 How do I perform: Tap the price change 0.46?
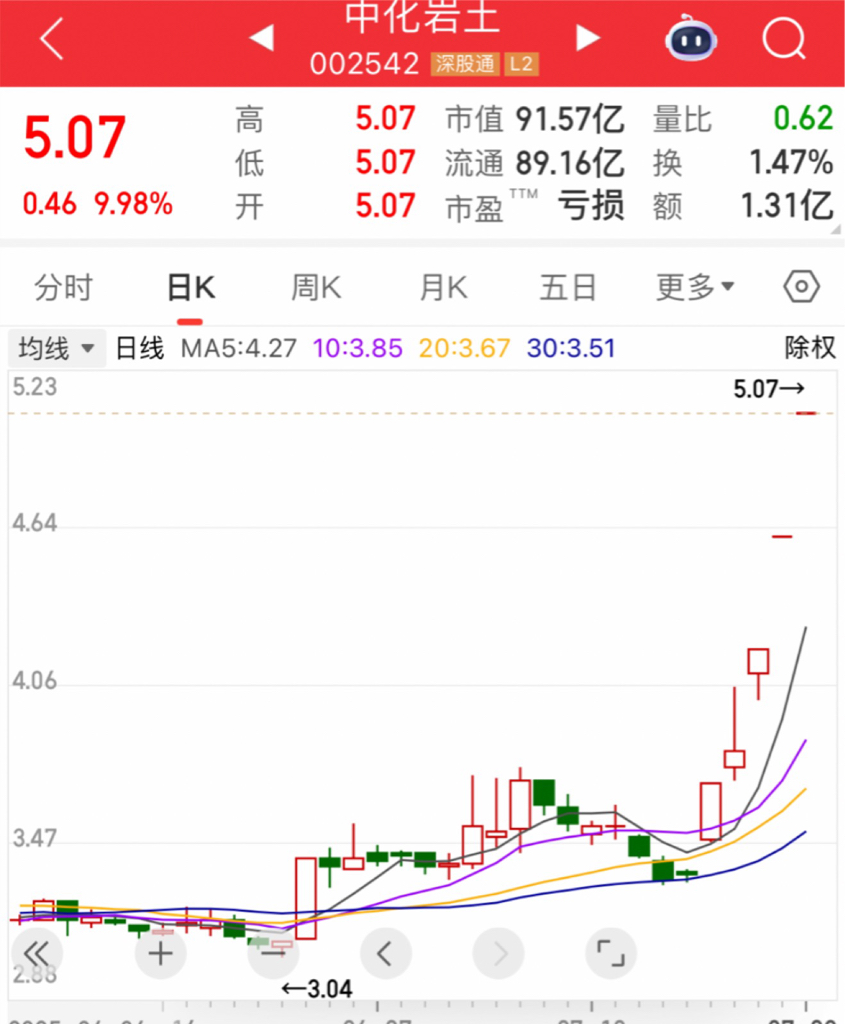coord(50,204)
